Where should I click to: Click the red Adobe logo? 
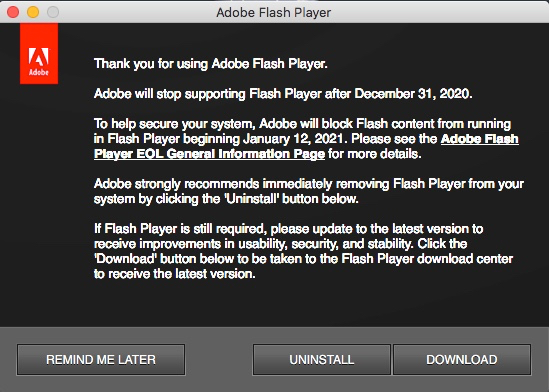(39, 54)
